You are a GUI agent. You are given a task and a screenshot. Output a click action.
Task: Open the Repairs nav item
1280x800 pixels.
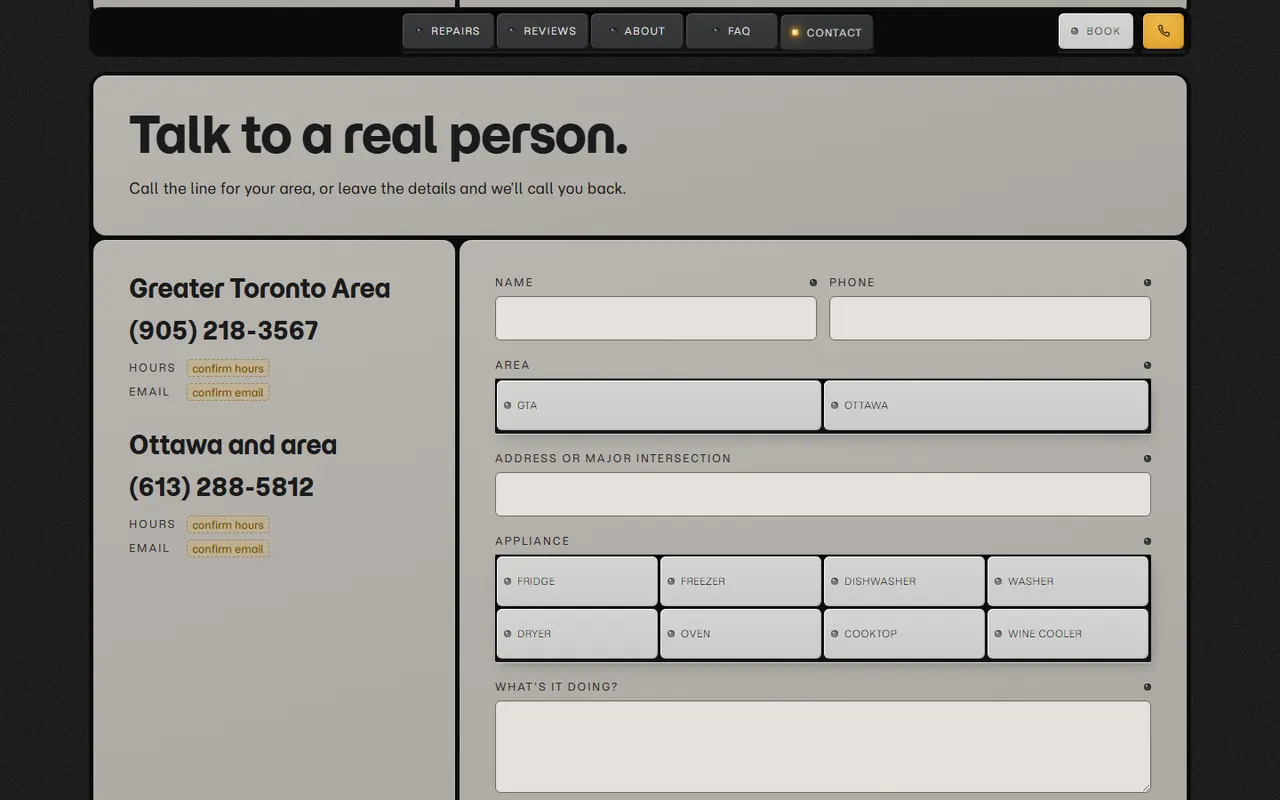448,31
